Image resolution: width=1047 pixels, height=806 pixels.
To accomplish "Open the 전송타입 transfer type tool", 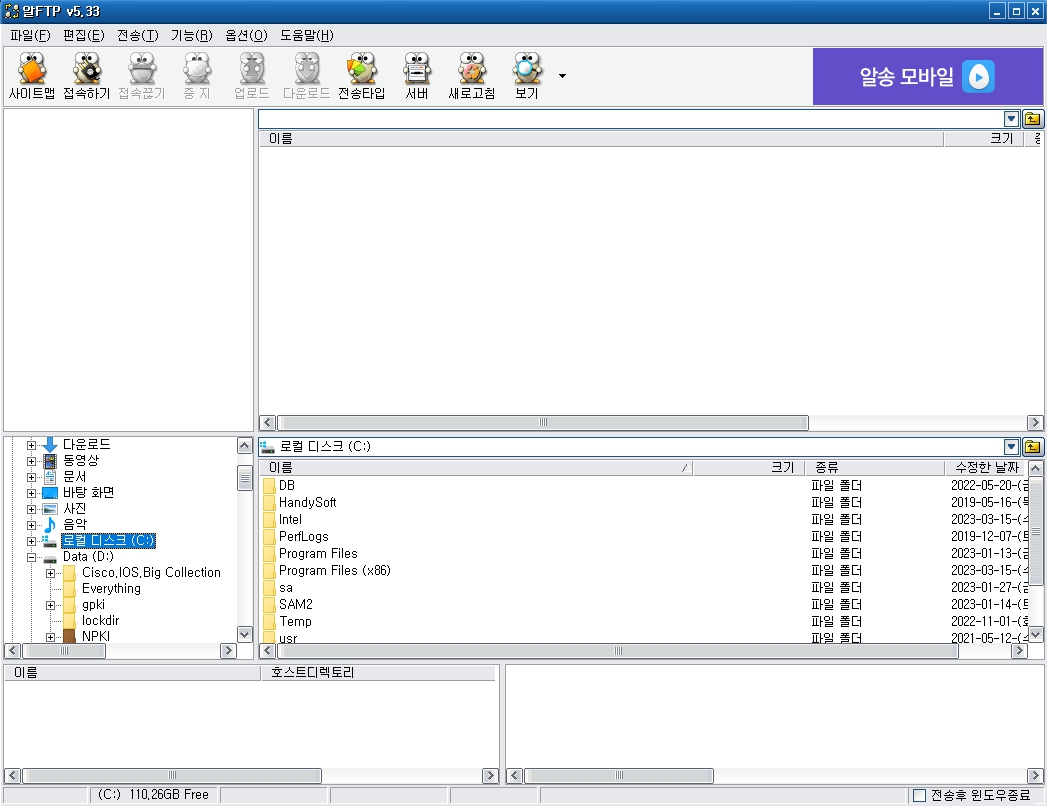I will click(361, 75).
